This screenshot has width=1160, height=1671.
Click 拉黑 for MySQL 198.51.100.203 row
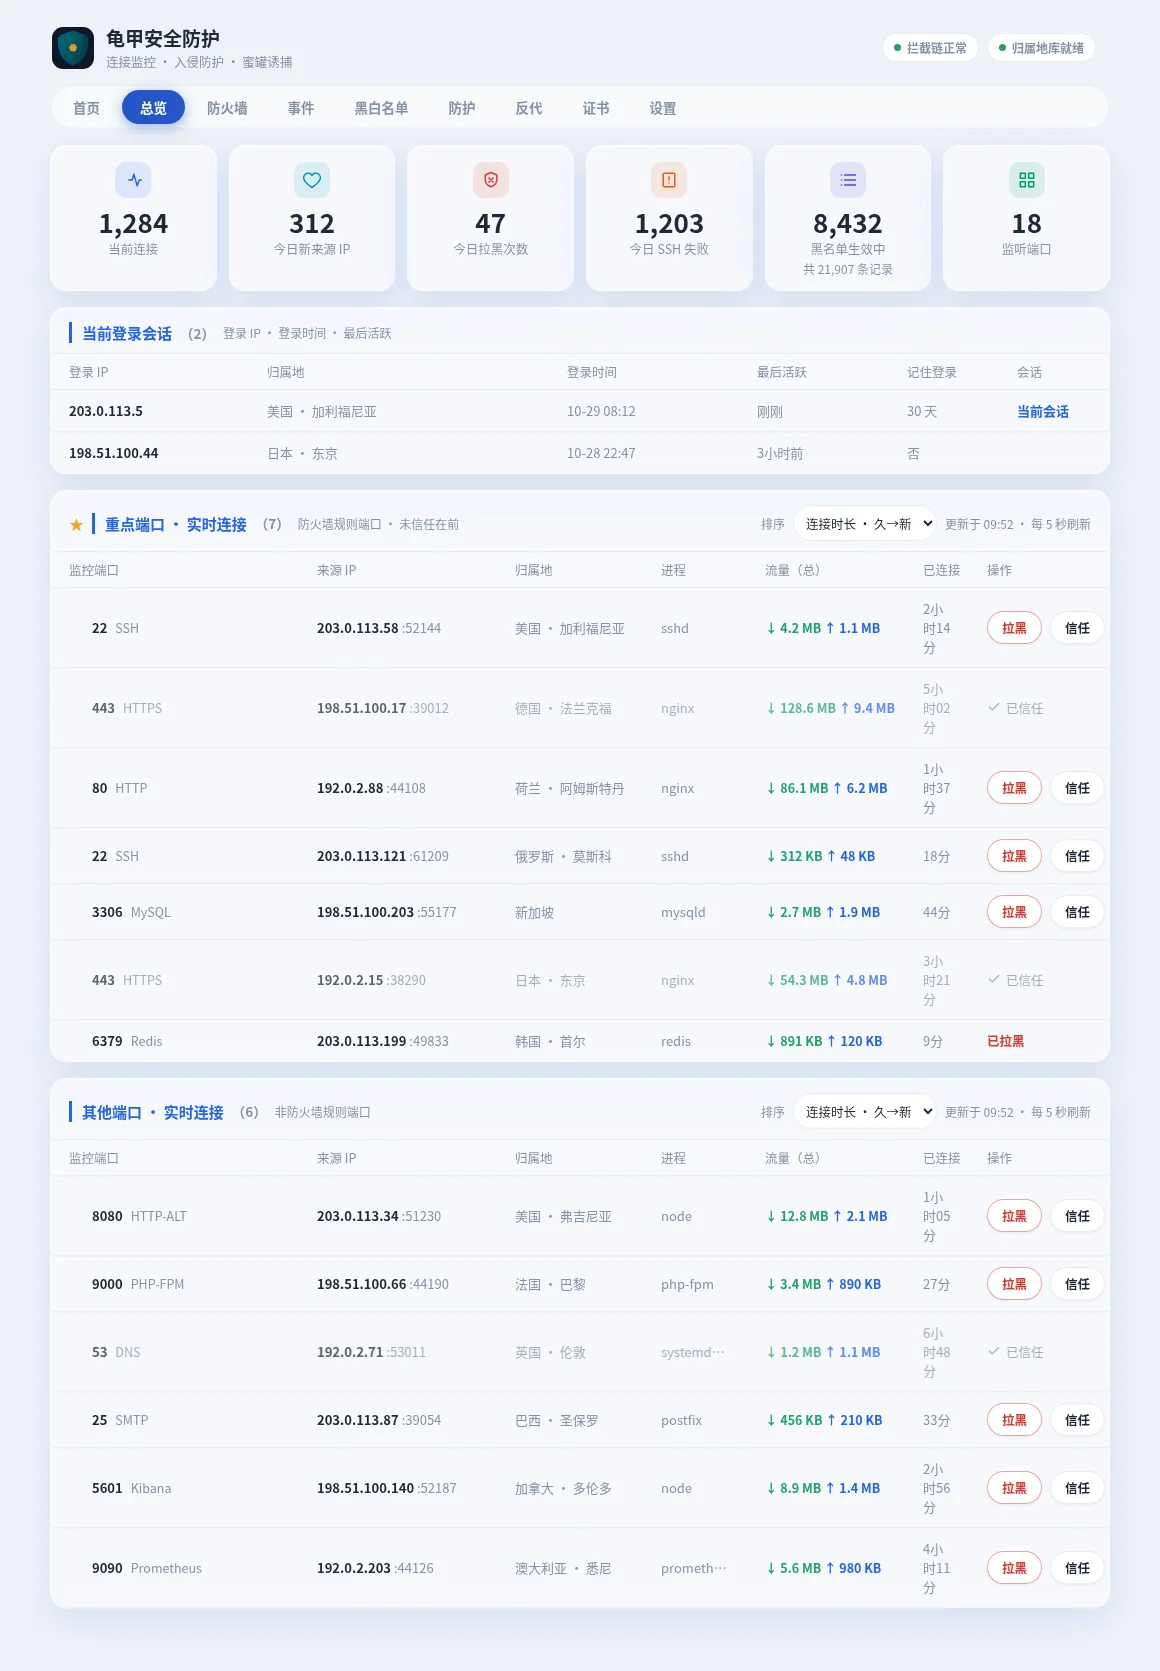(1014, 912)
